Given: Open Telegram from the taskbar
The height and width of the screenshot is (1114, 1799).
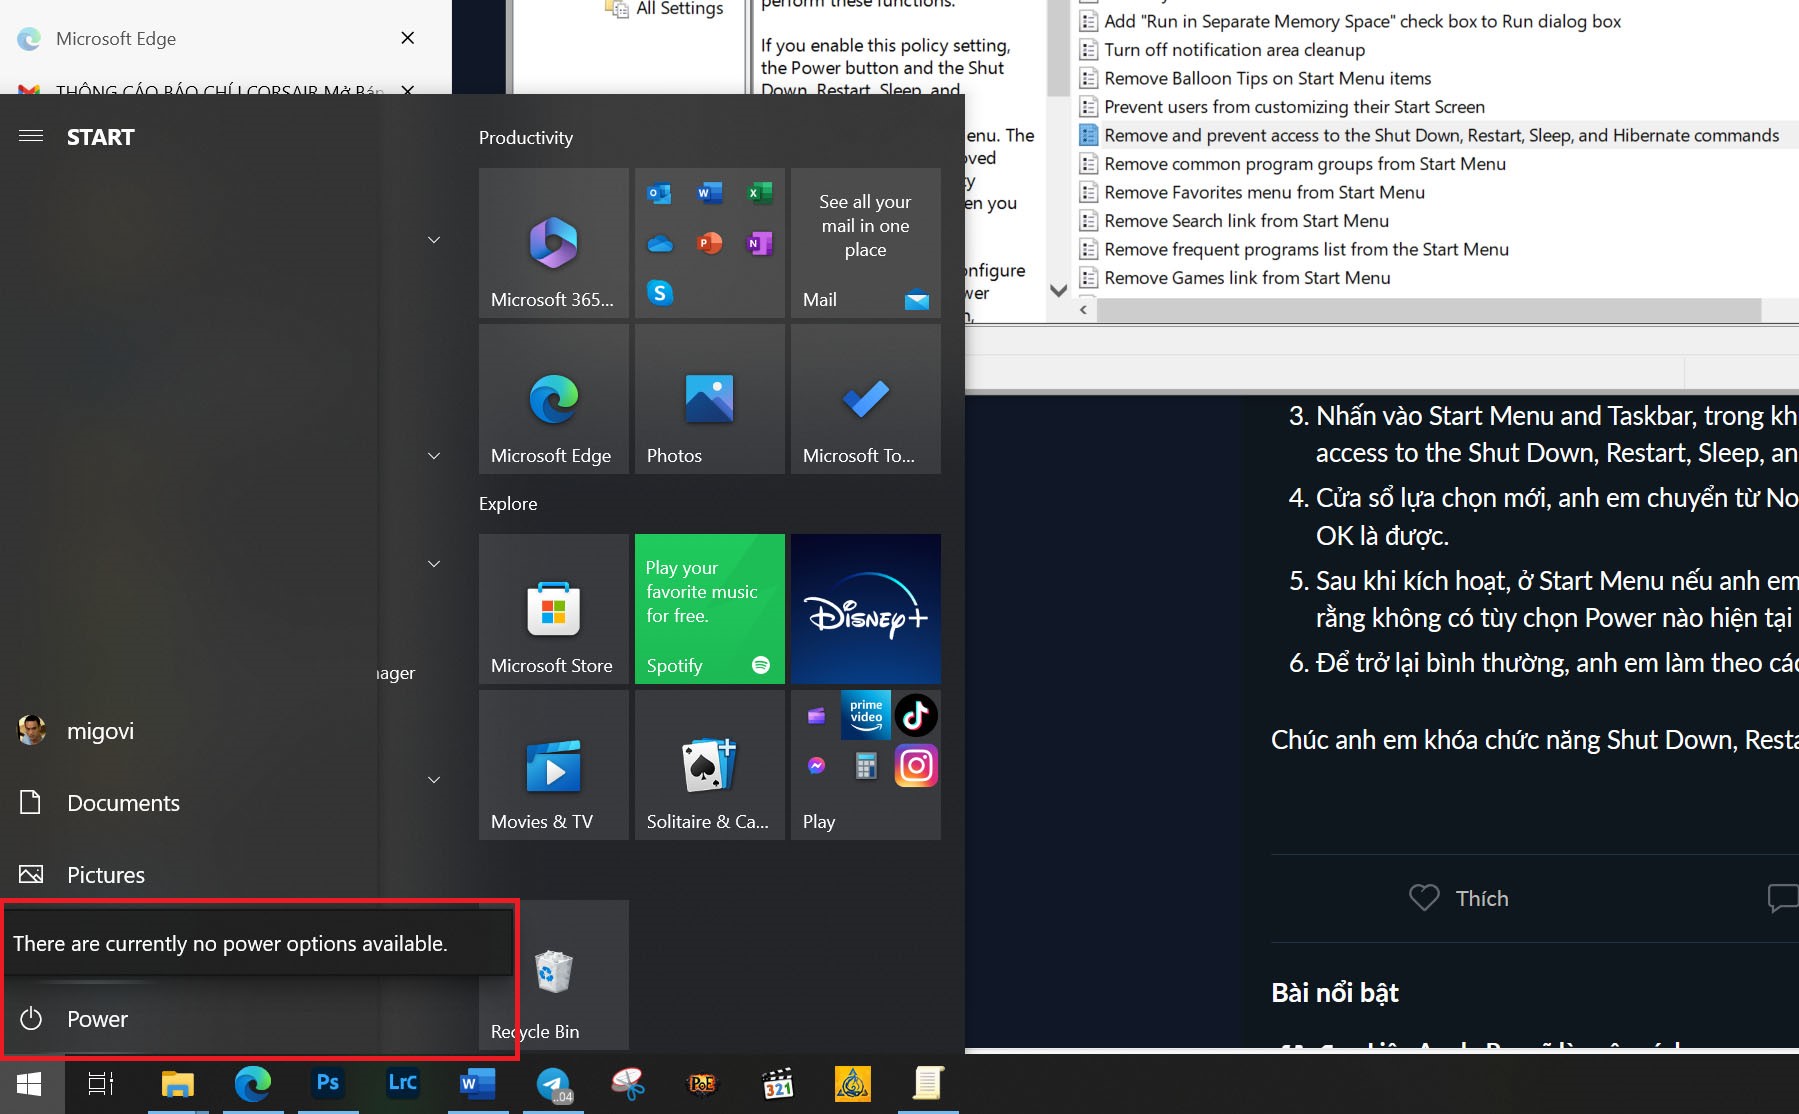Looking at the screenshot, I should point(553,1084).
